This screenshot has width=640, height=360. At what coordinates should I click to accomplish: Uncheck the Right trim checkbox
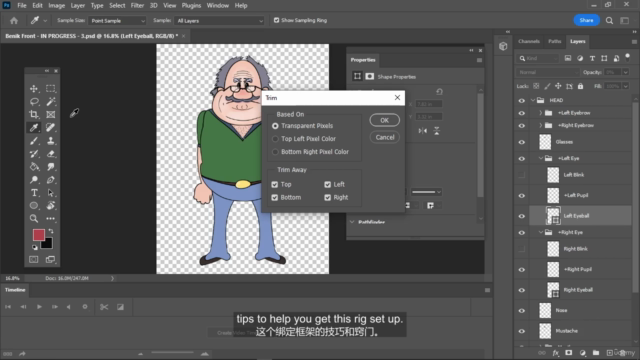327,198
